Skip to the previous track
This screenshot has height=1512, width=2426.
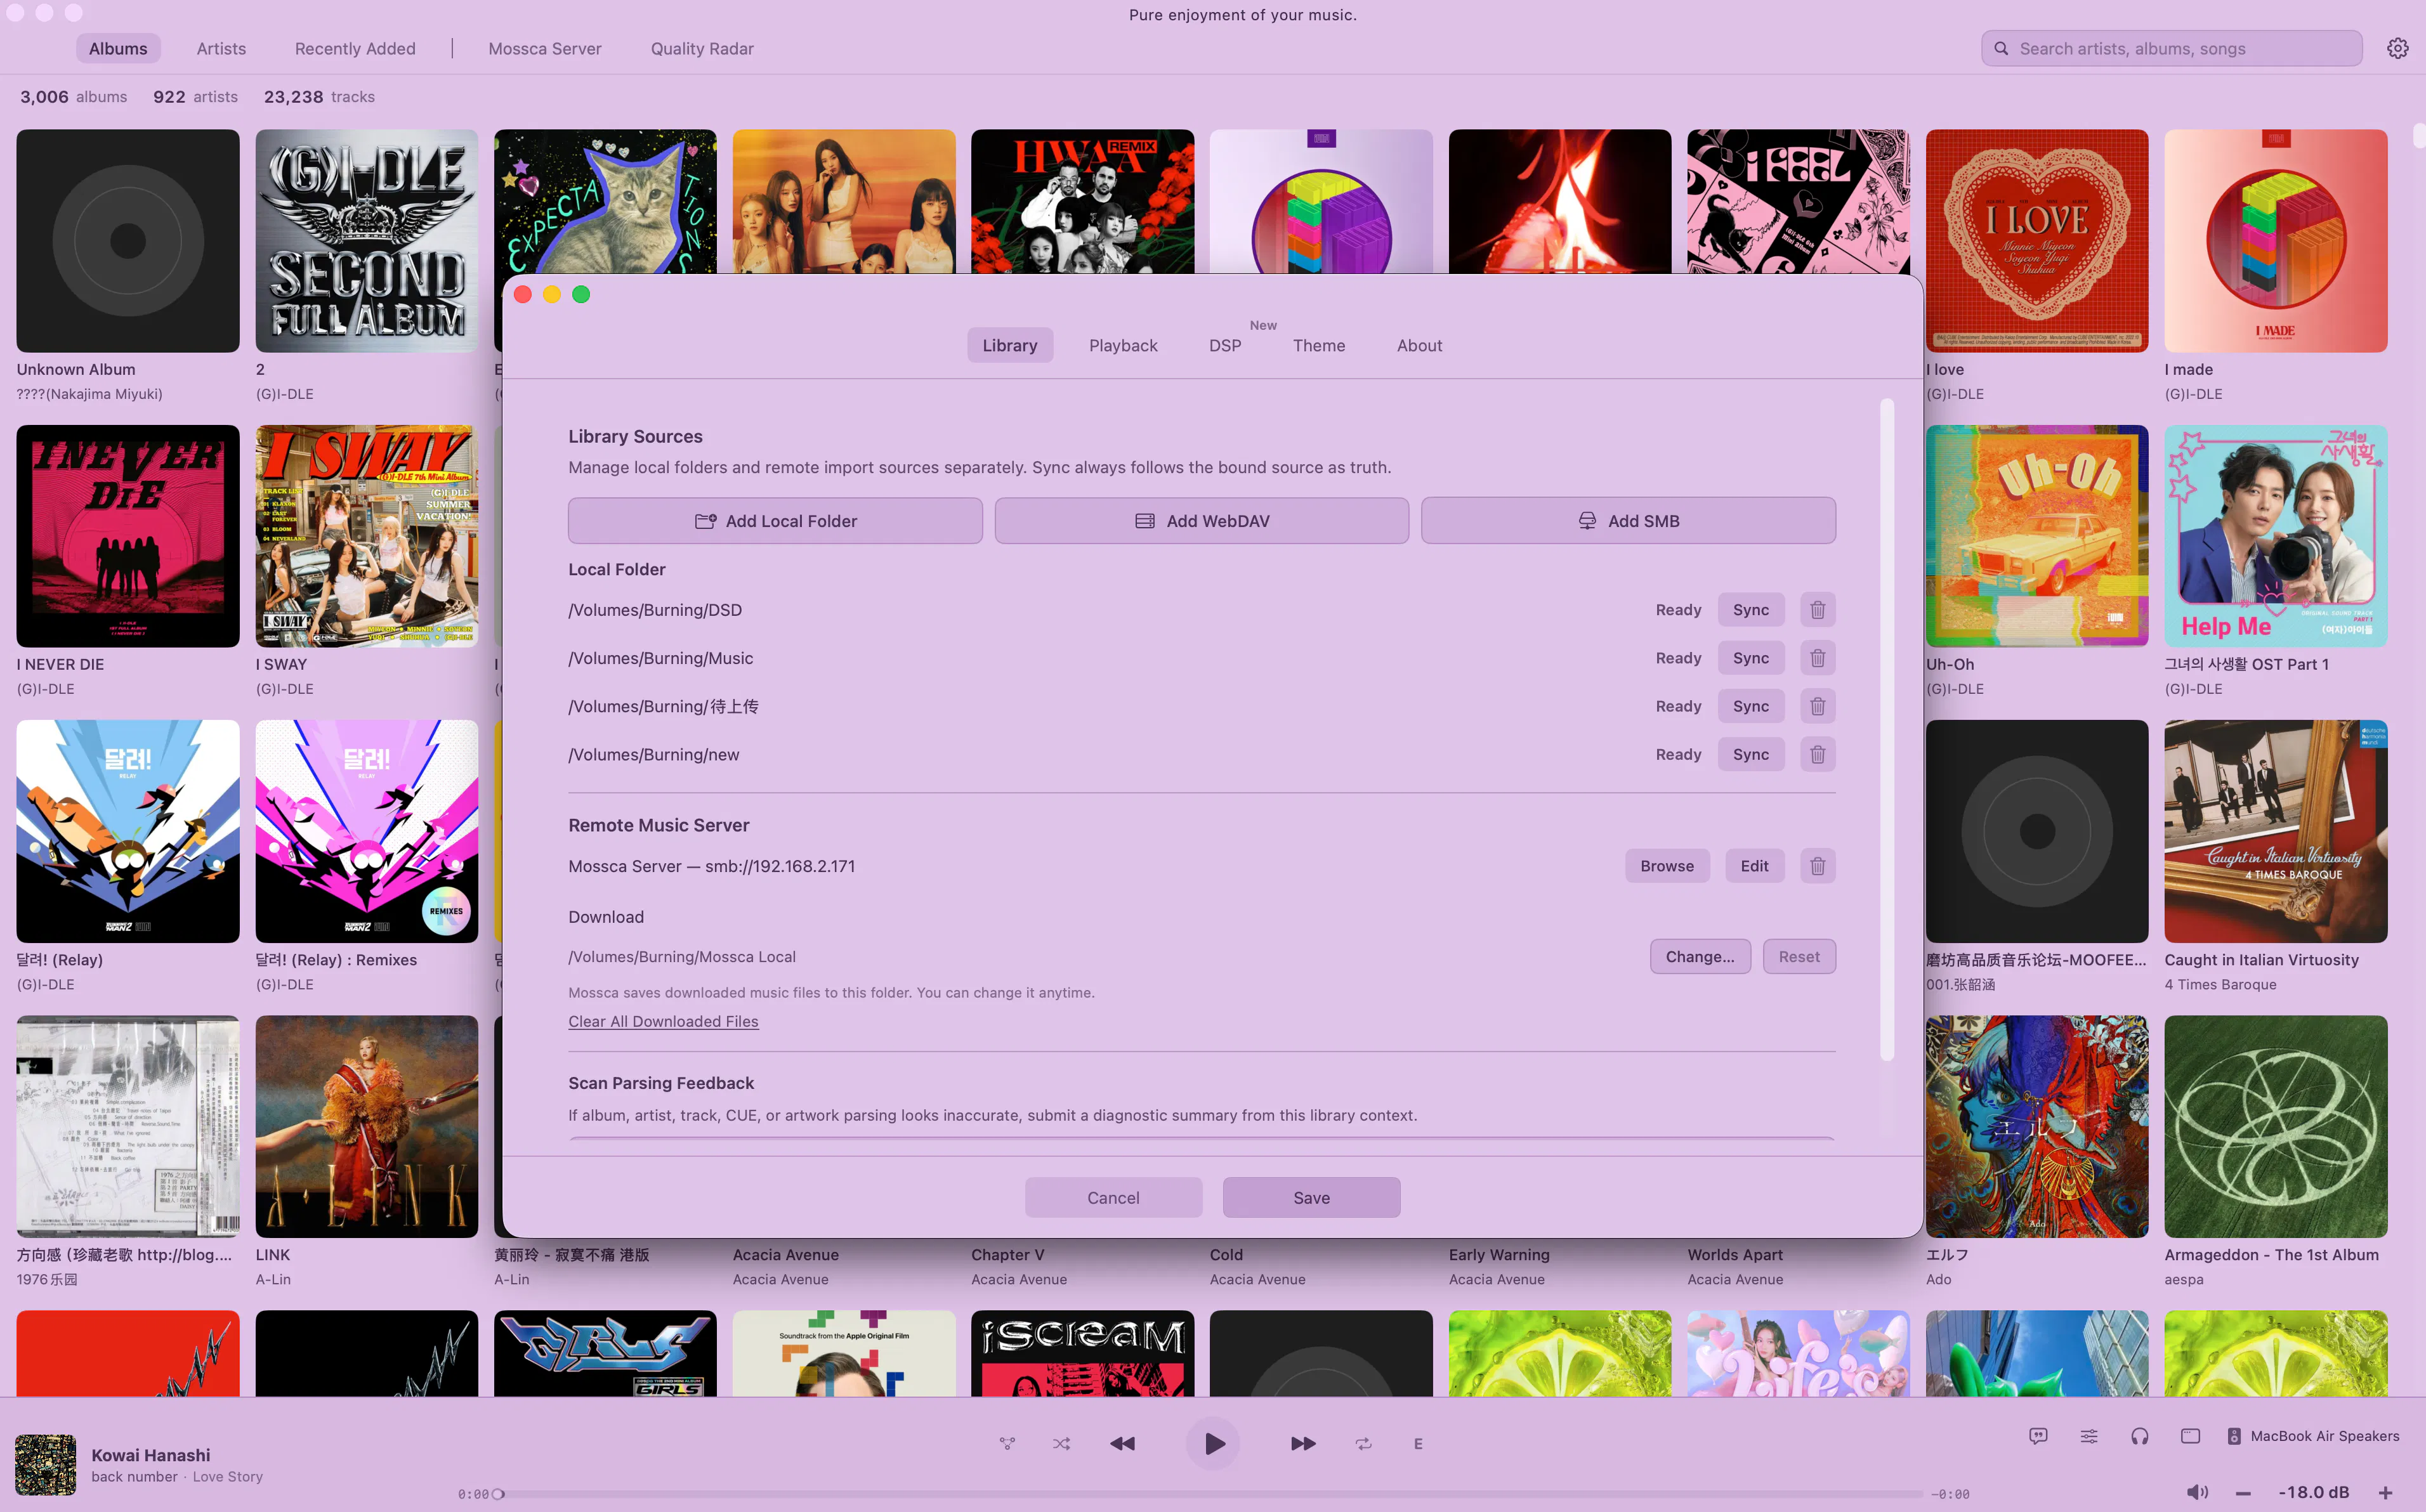coord(1123,1443)
